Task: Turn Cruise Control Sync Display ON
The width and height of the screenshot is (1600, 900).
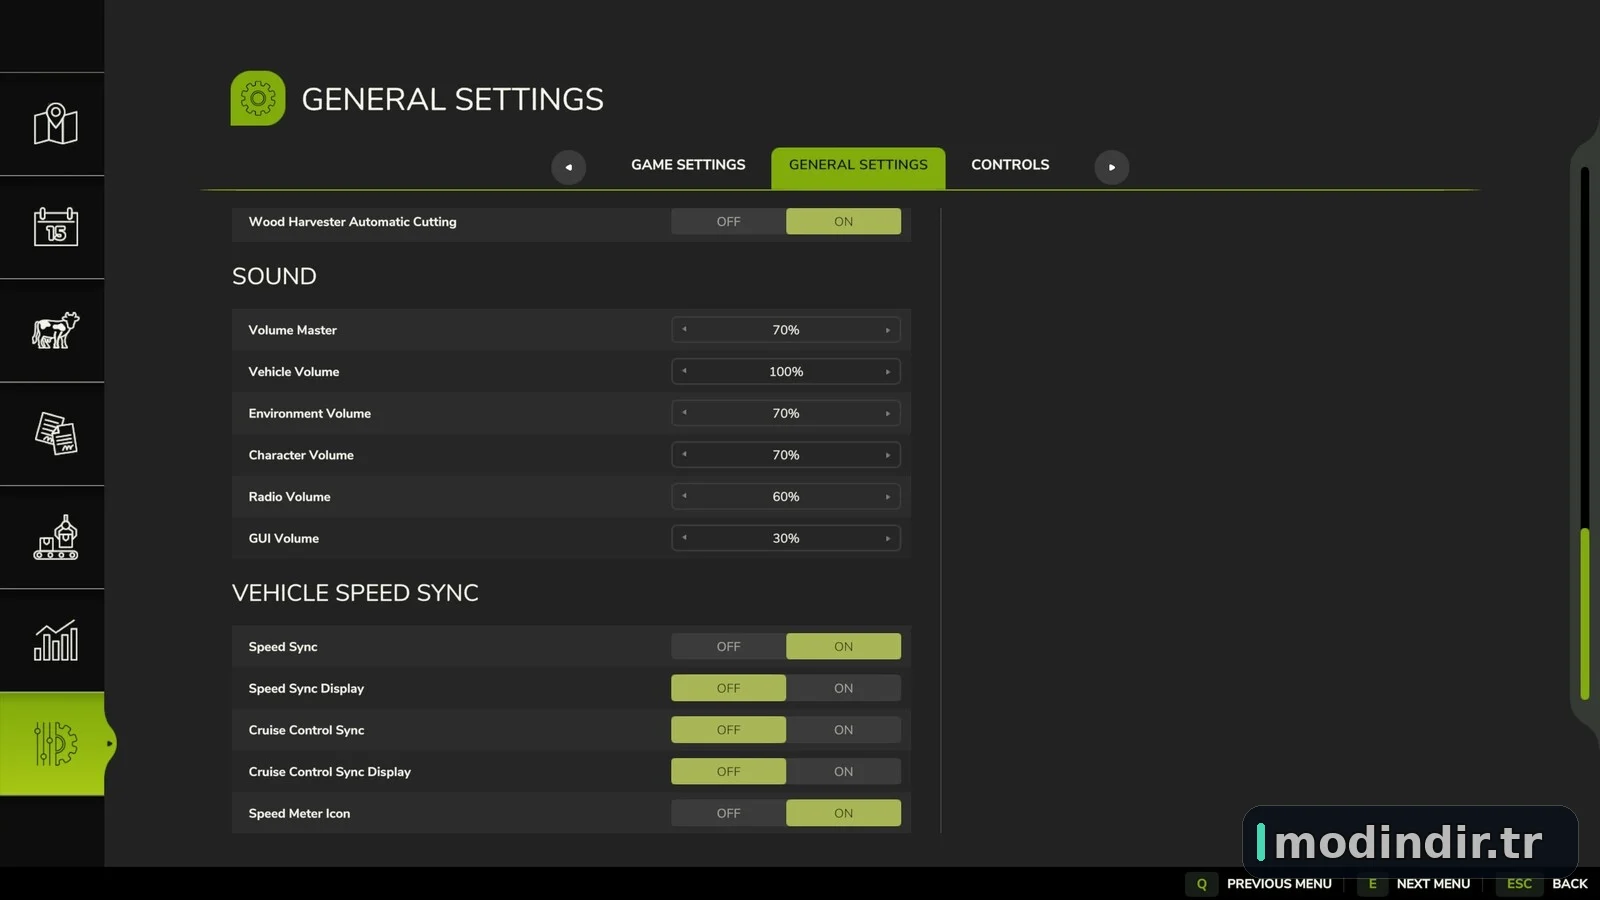Action: [843, 772]
